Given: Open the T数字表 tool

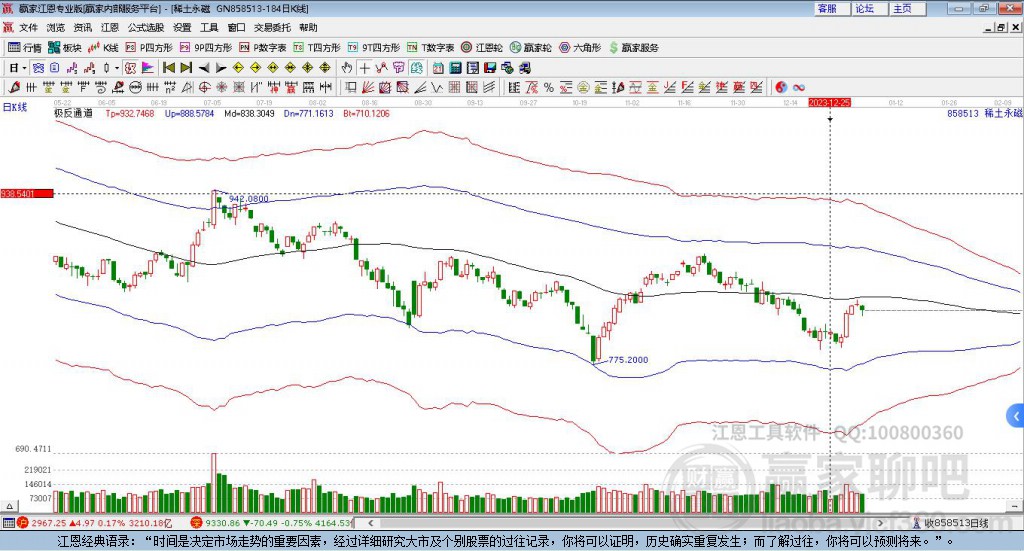Looking at the screenshot, I should pyautogui.click(x=430, y=48).
